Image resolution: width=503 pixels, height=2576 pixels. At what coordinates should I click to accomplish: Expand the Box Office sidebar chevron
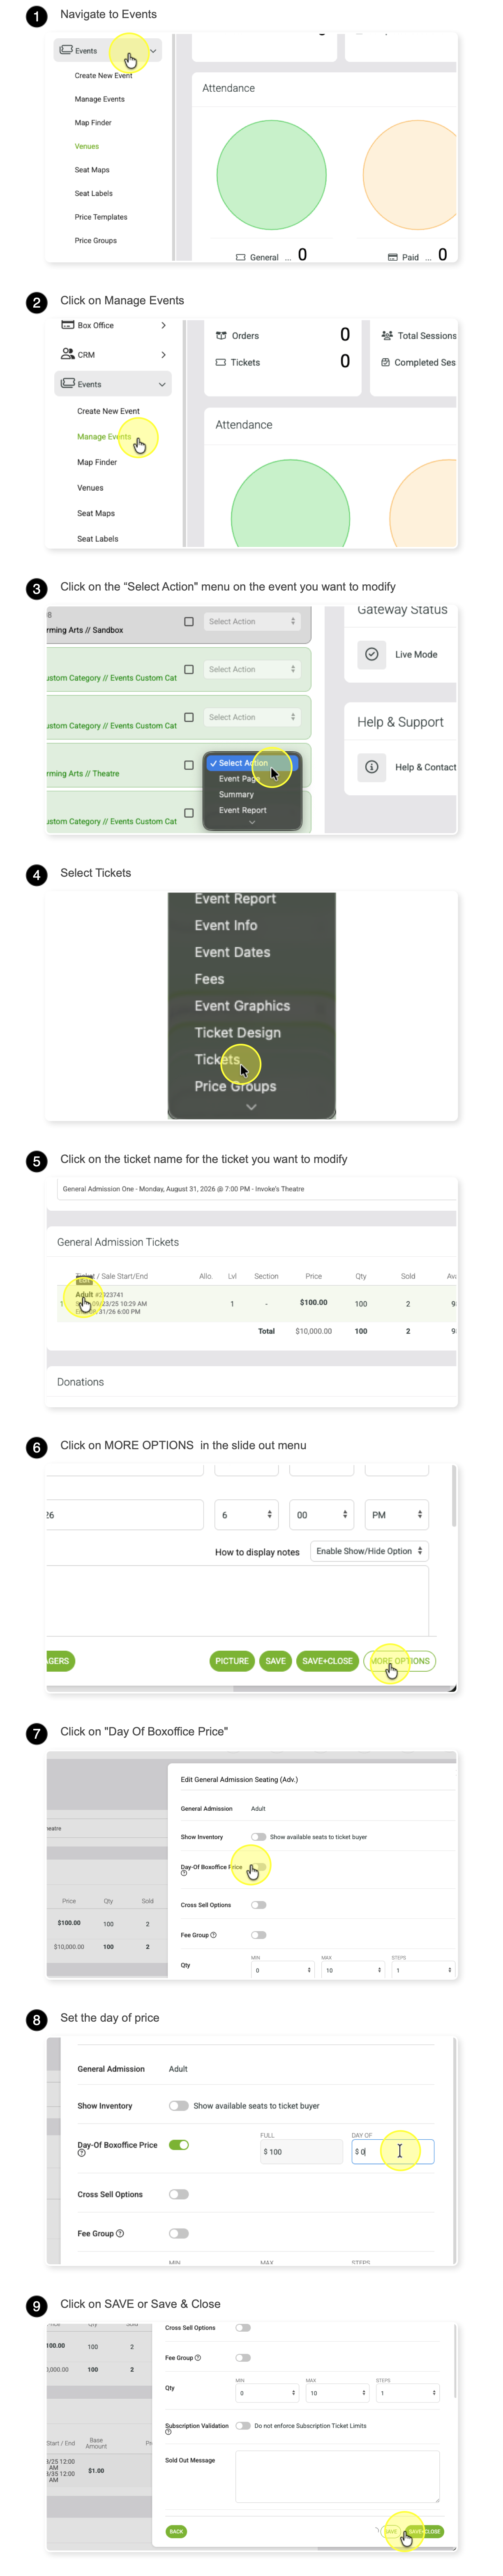164,325
